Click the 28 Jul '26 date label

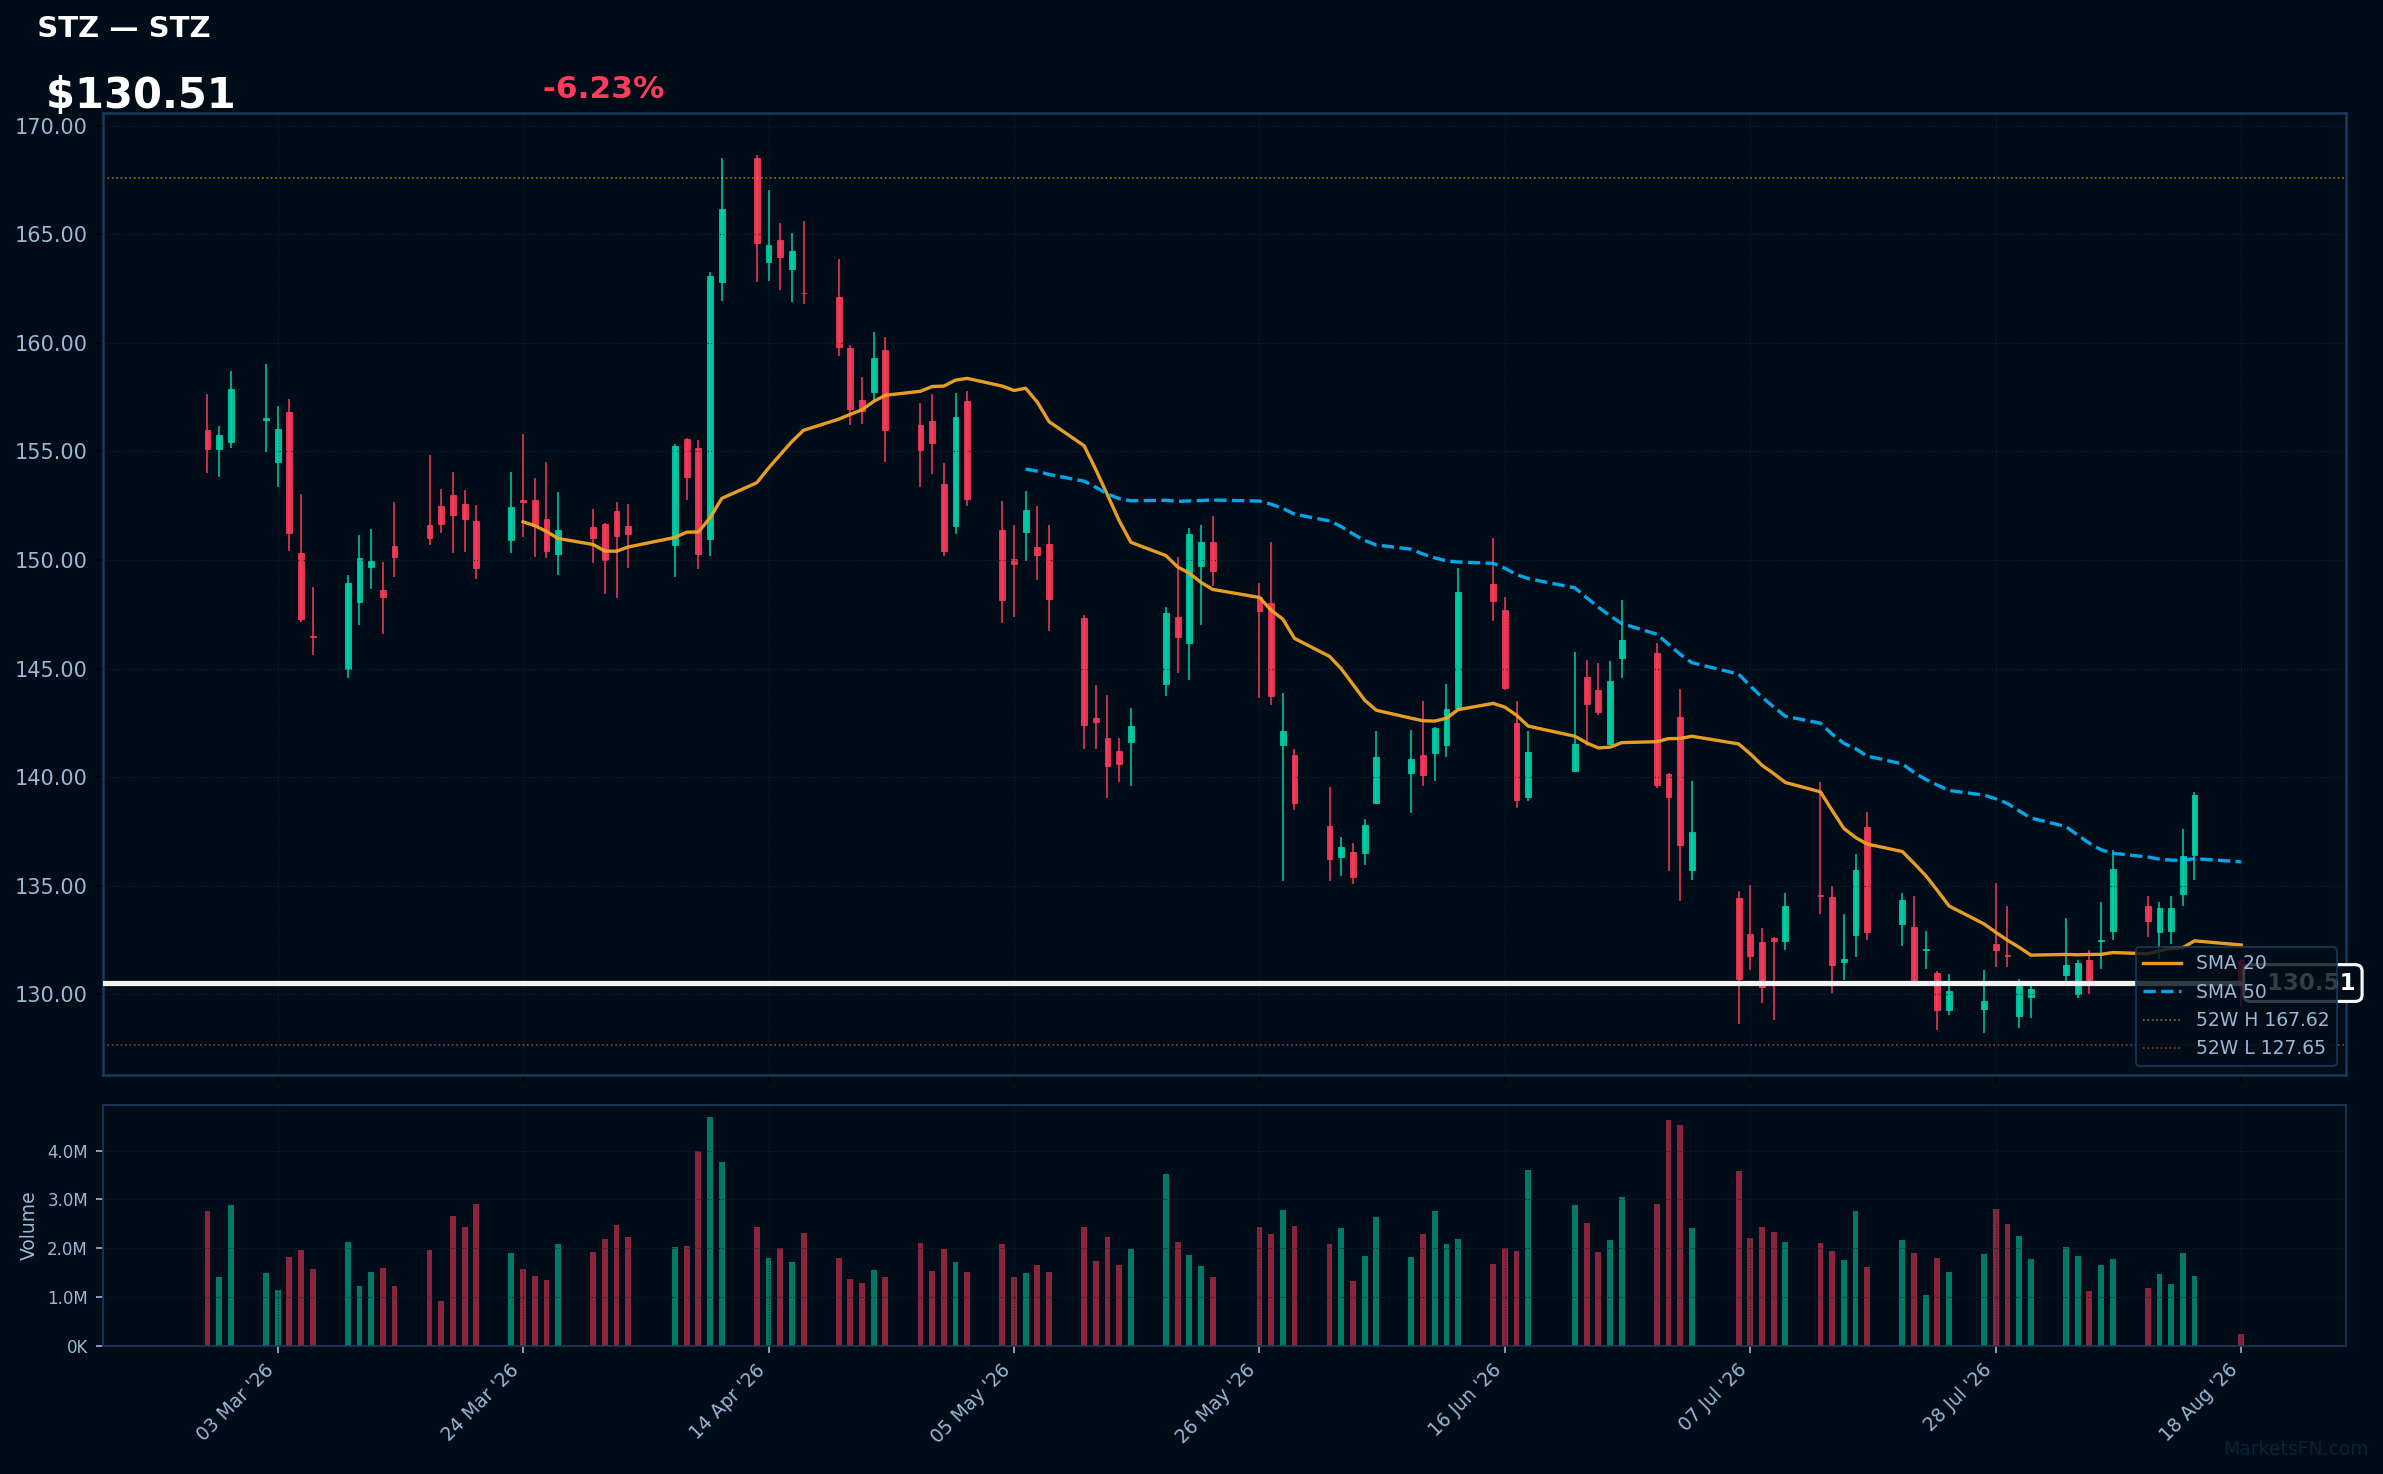tap(1957, 1397)
